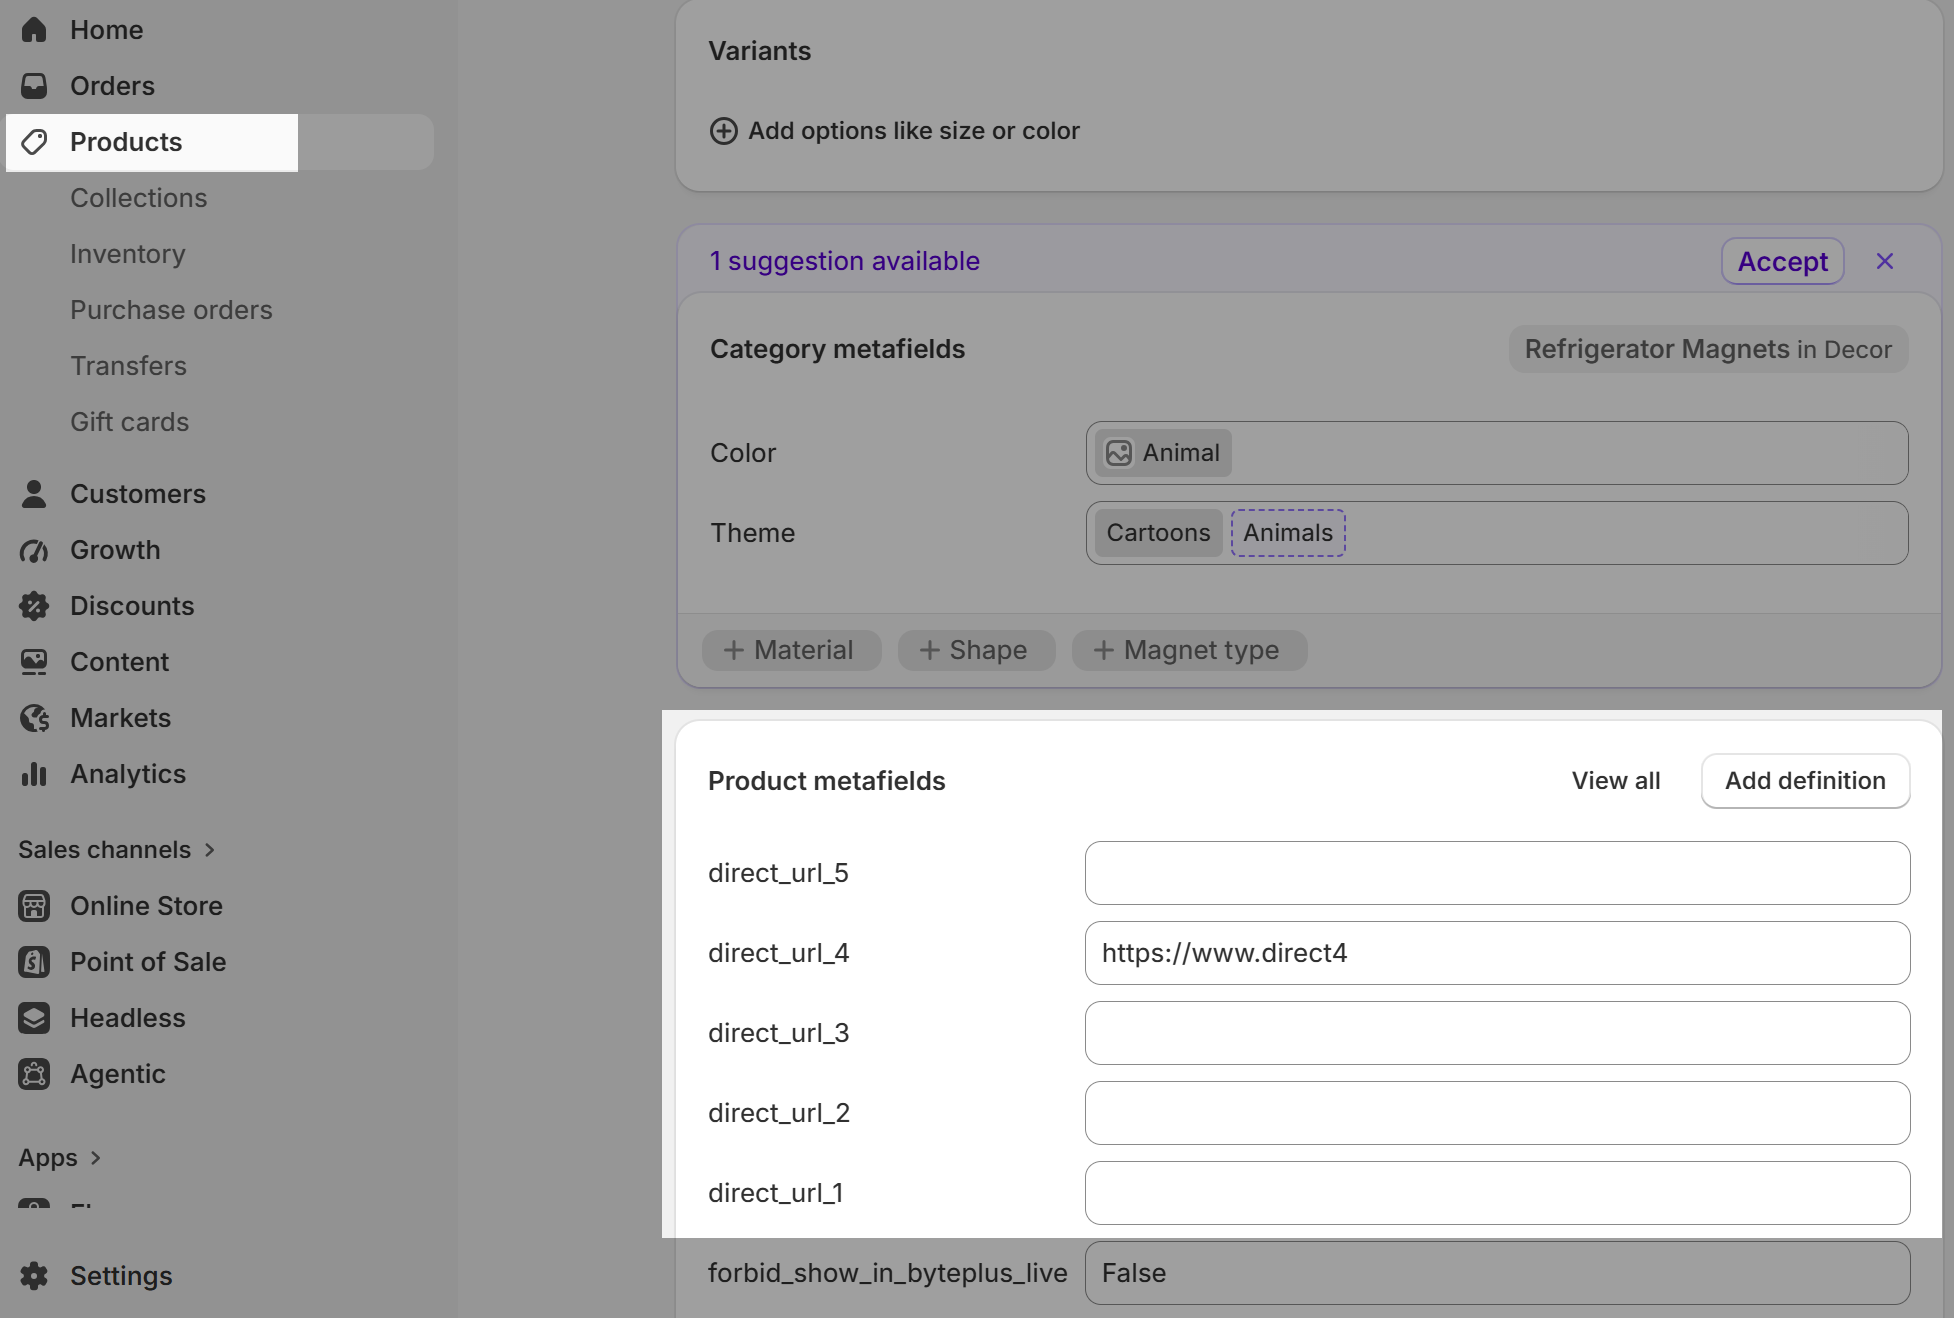Click the Add definition button
Viewport: 1954px width, 1318px height.
[1805, 781]
